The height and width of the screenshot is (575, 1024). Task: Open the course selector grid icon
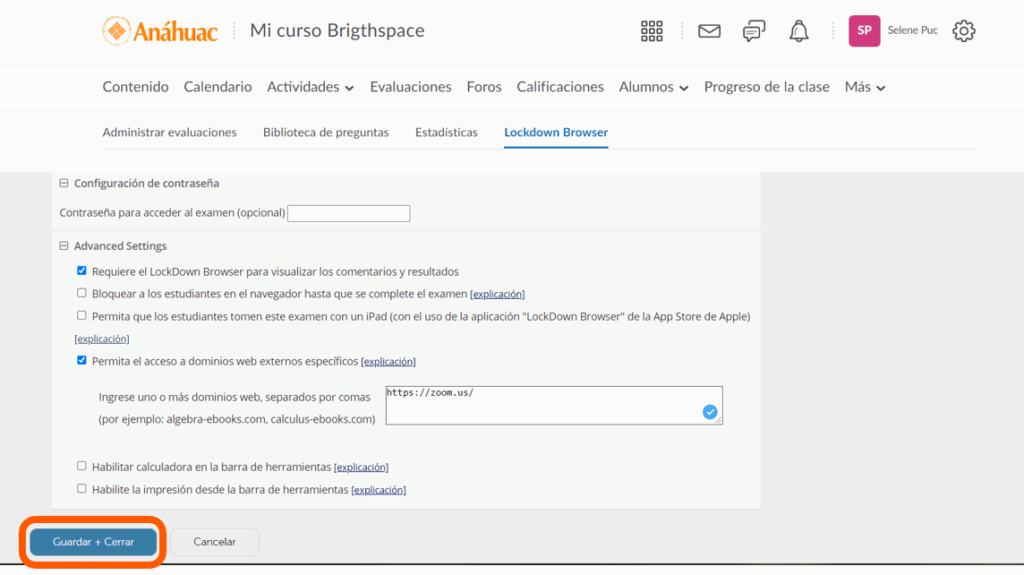pos(652,31)
